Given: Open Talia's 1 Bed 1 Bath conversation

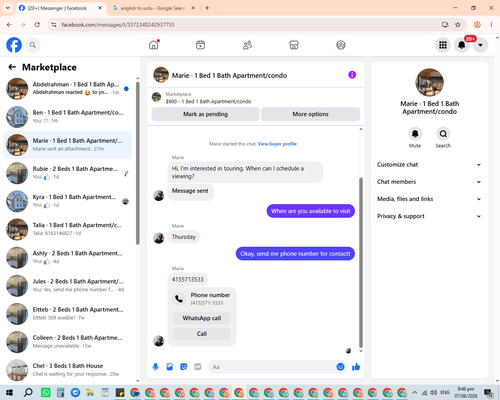Looking at the screenshot, I should (x=67, y=229).
